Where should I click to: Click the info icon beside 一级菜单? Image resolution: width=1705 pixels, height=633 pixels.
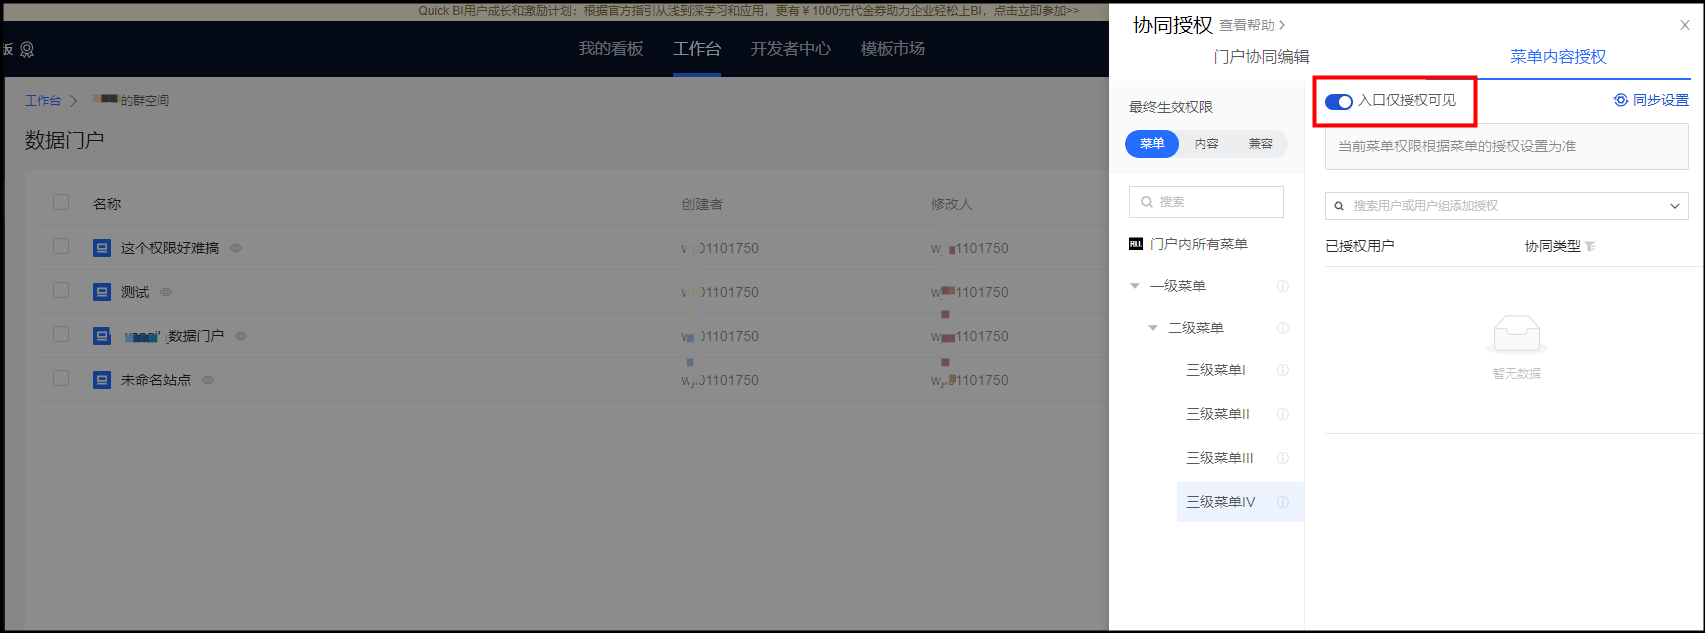point(1283,286)
